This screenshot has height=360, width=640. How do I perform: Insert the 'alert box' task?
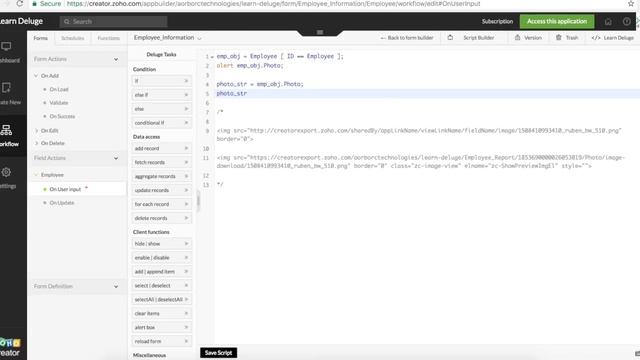[162, 327]
